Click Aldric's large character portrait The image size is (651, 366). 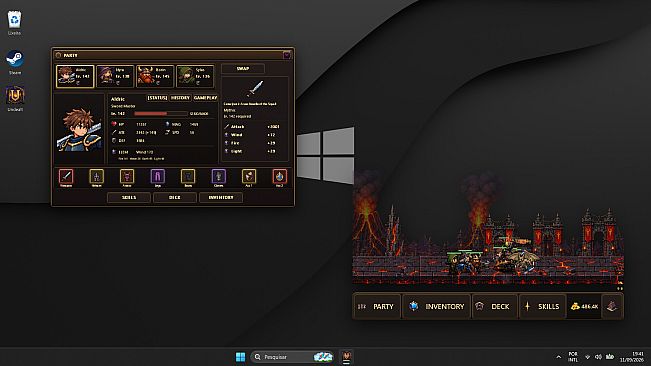pos(79,128)
